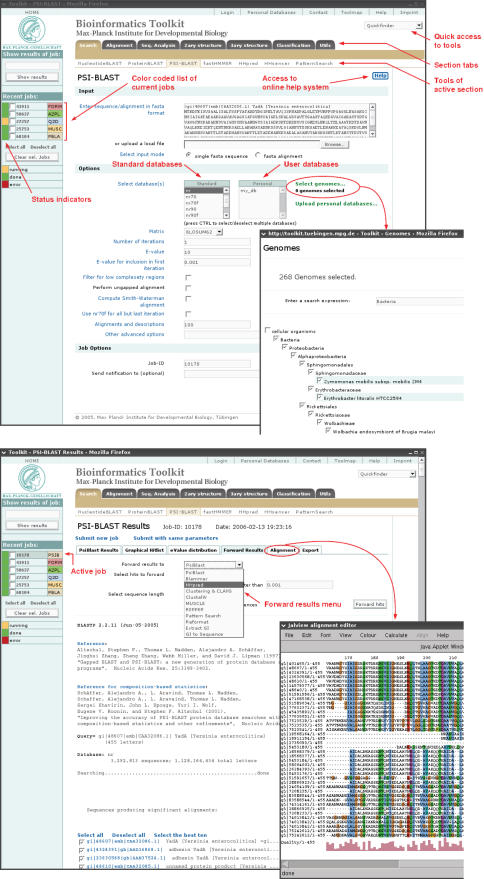This screenshot has width=484, height=879.
Task: Click 'Select the best ten' link
Action: (179, 835)
